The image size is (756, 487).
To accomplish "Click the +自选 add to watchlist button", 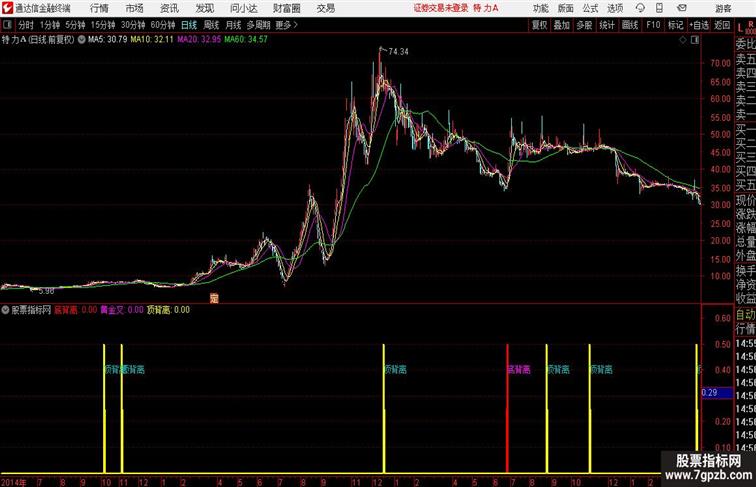I will click(x=699, y=25).
